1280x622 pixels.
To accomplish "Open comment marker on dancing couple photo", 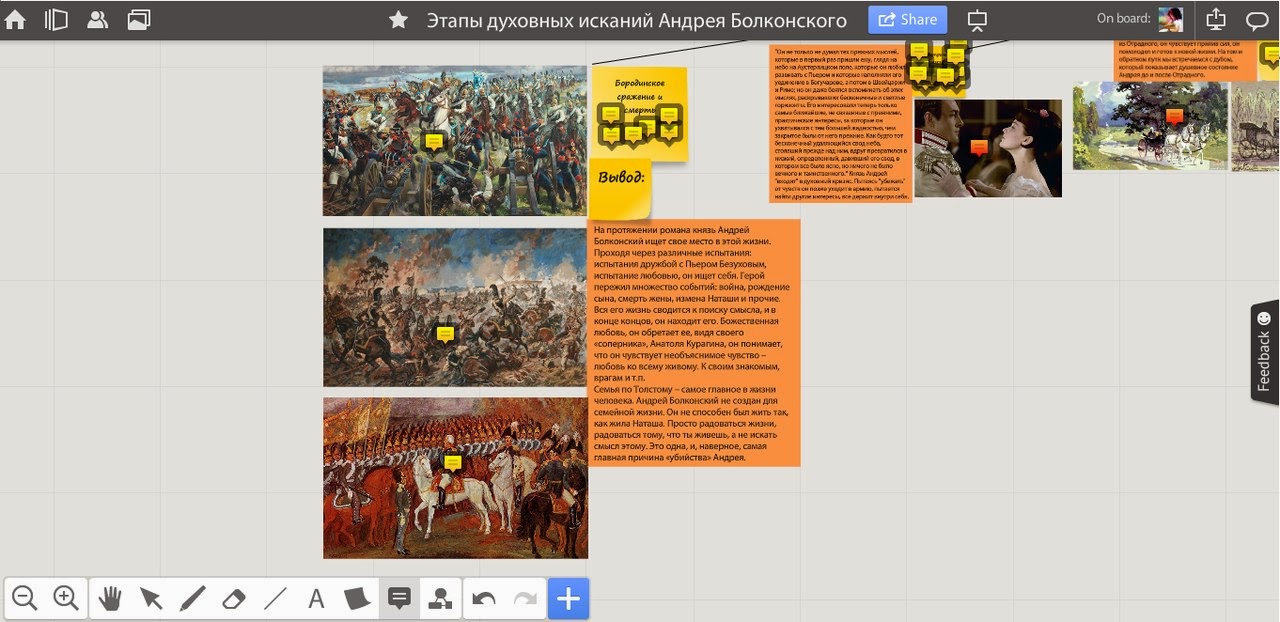I will point(979,147).
